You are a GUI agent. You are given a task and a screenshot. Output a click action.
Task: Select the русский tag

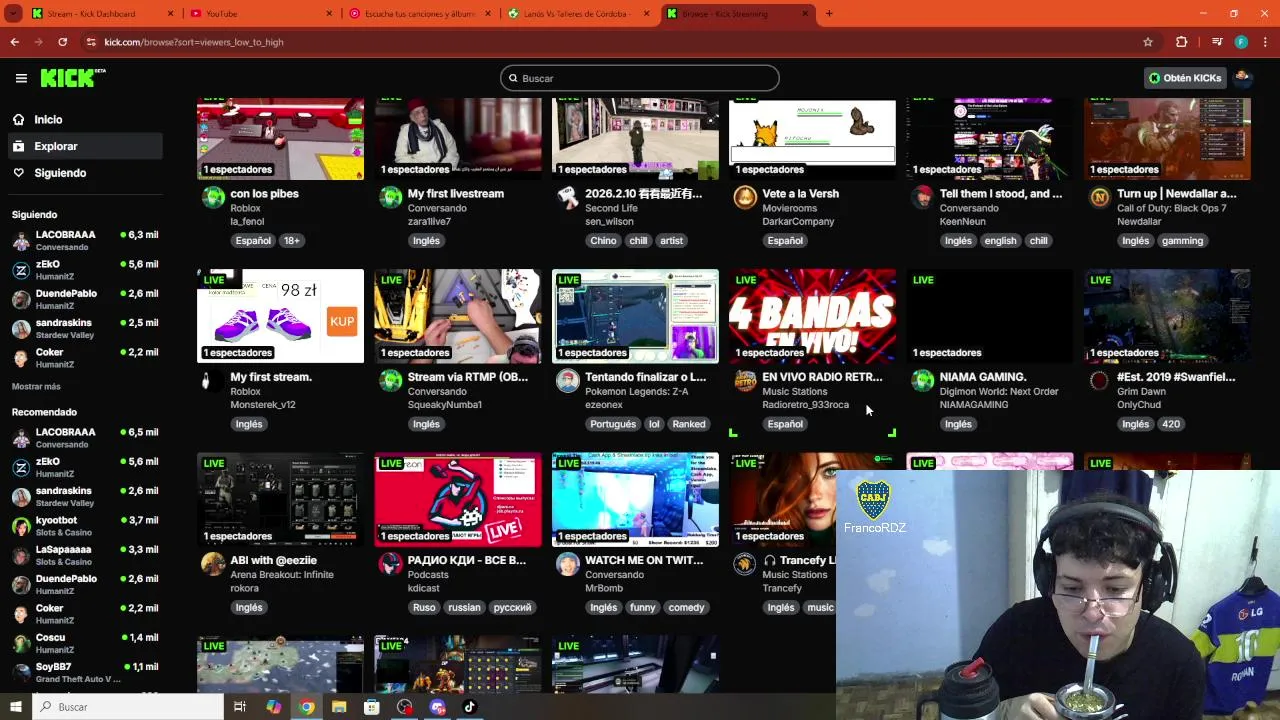pos(512,607)
